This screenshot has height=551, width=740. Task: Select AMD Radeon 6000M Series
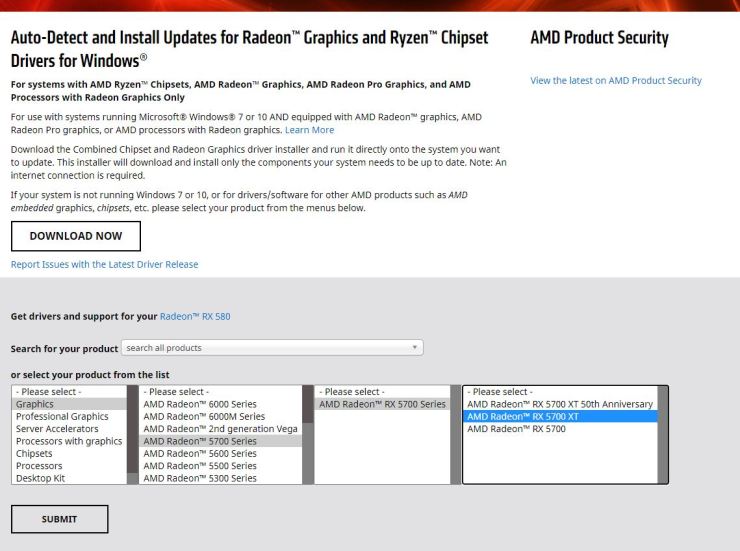click(x=220, y=416)
